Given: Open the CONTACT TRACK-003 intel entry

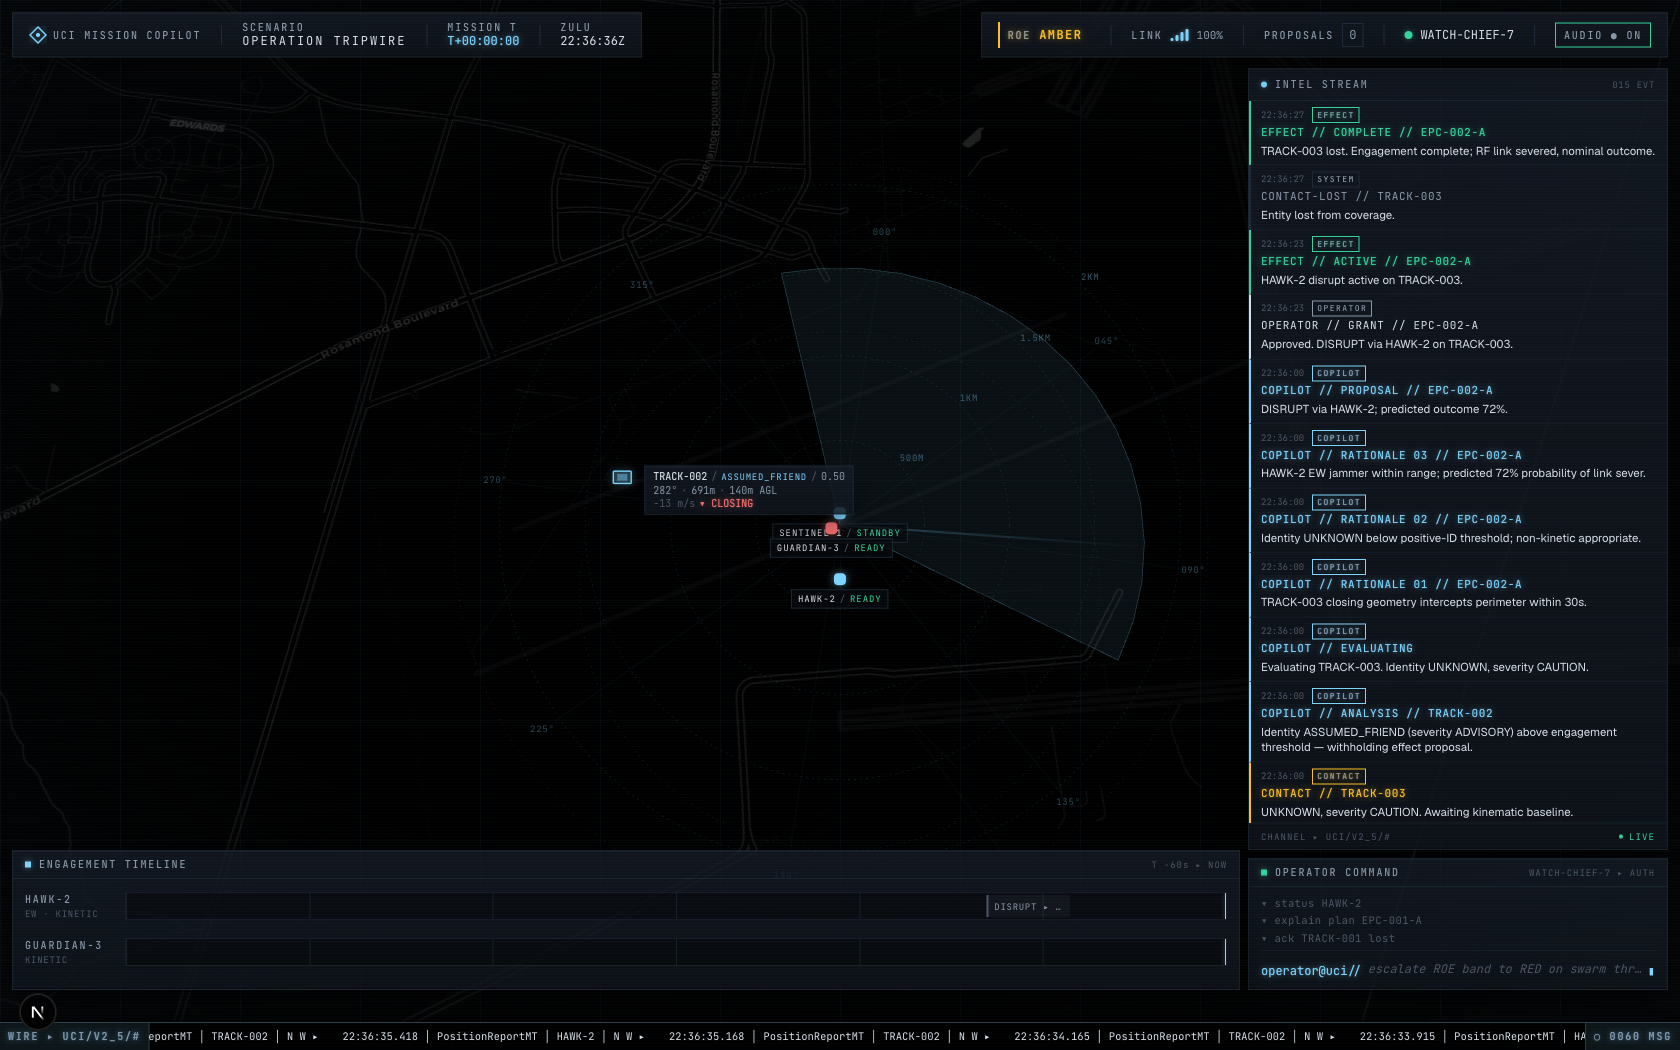Looking at the screenshot, I should click(x=1457, y=794).
